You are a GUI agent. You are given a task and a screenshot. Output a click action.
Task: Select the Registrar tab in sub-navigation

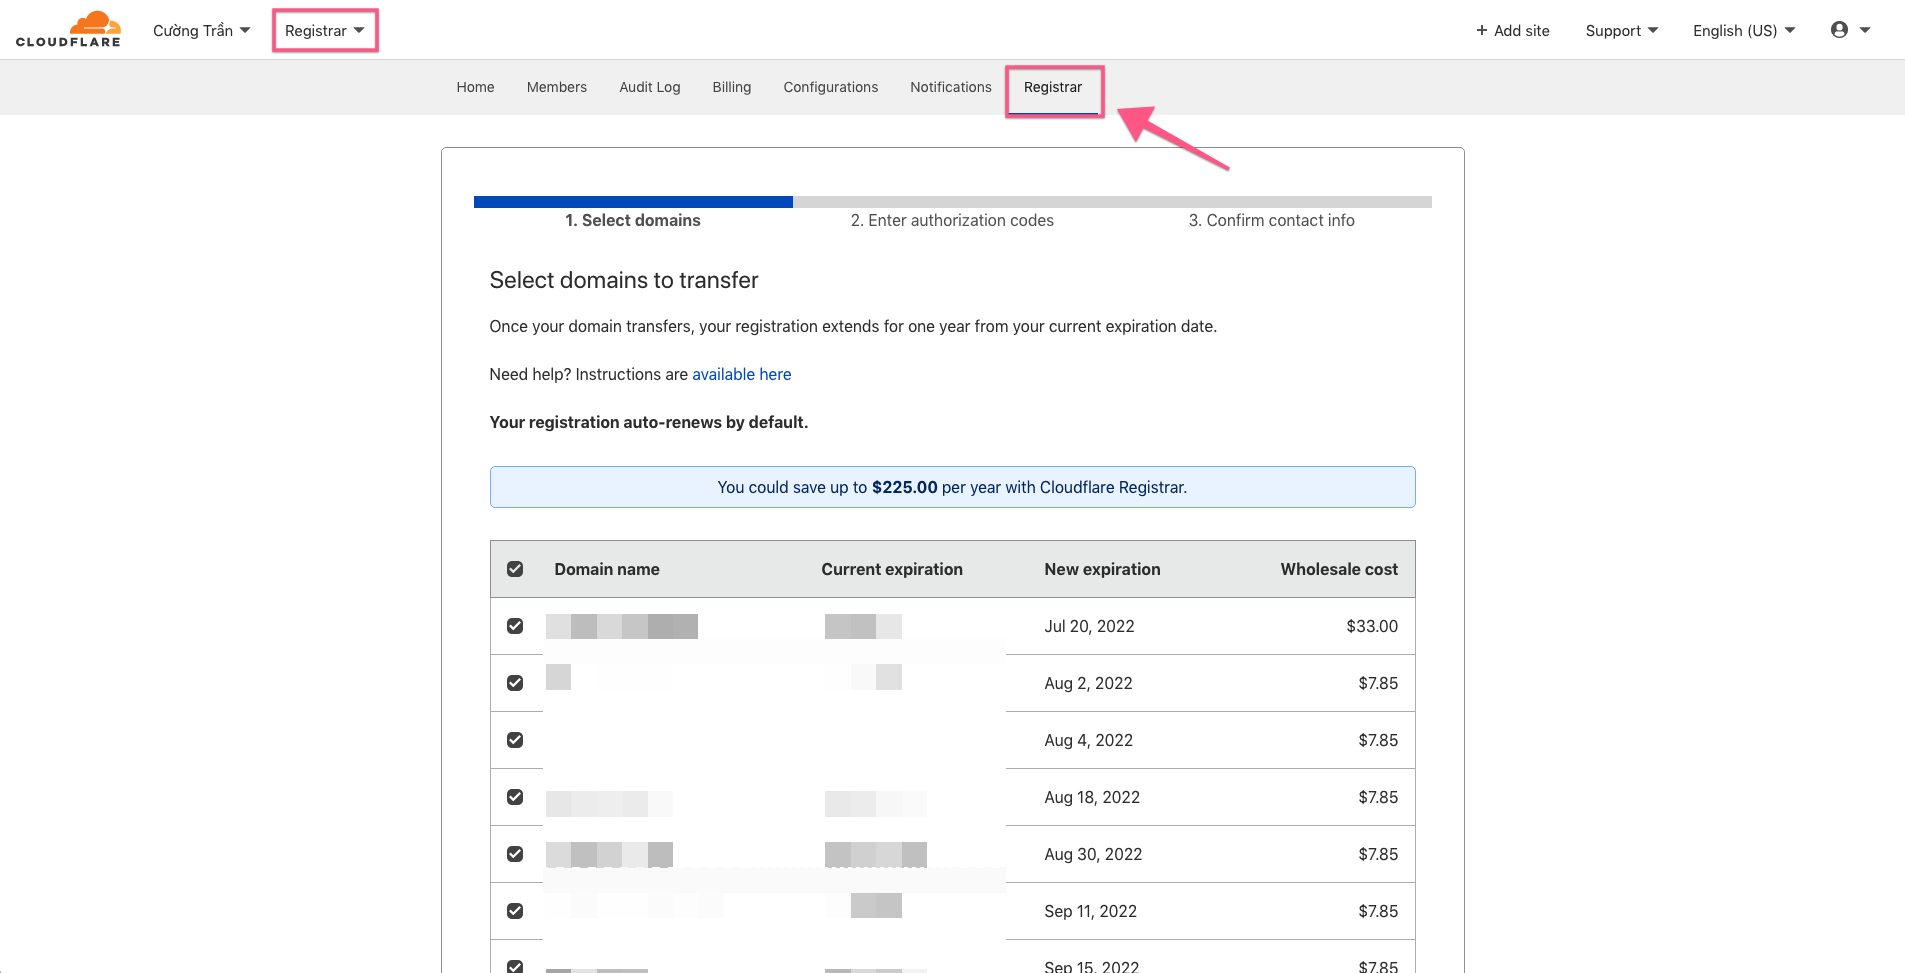1052,87
